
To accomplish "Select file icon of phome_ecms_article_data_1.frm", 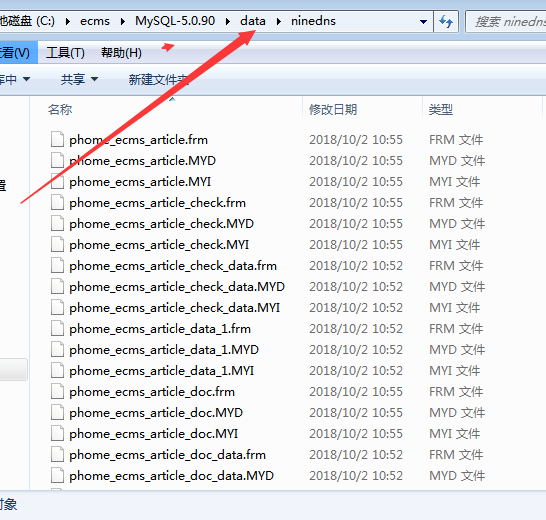I will coord(57,328).
